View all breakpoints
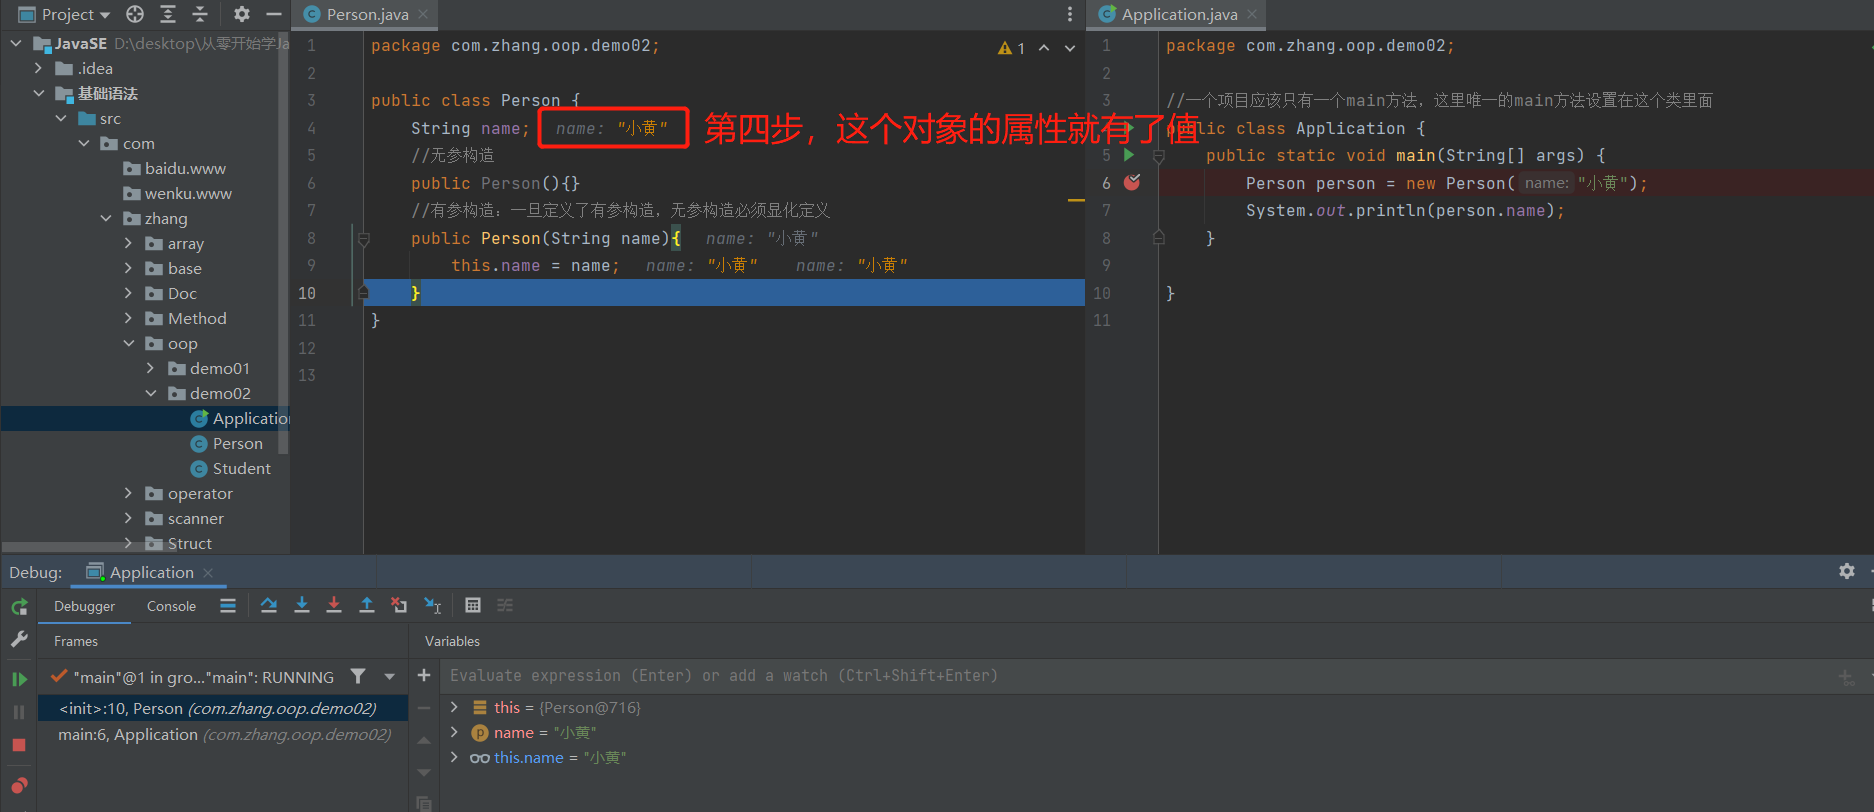Image resolution: width=1874 pixels, height=812 pixels. 19,785
